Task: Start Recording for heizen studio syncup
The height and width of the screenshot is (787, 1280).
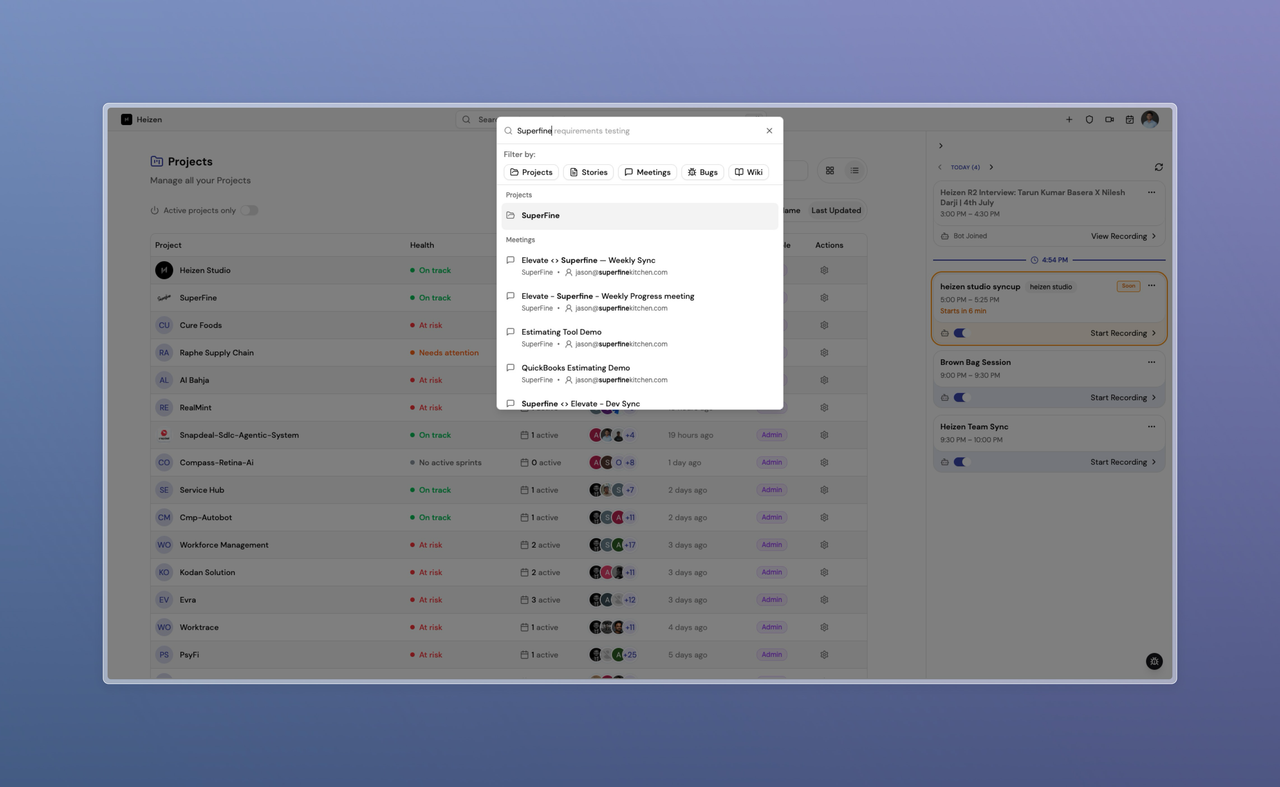Action: click(1123, 334)
